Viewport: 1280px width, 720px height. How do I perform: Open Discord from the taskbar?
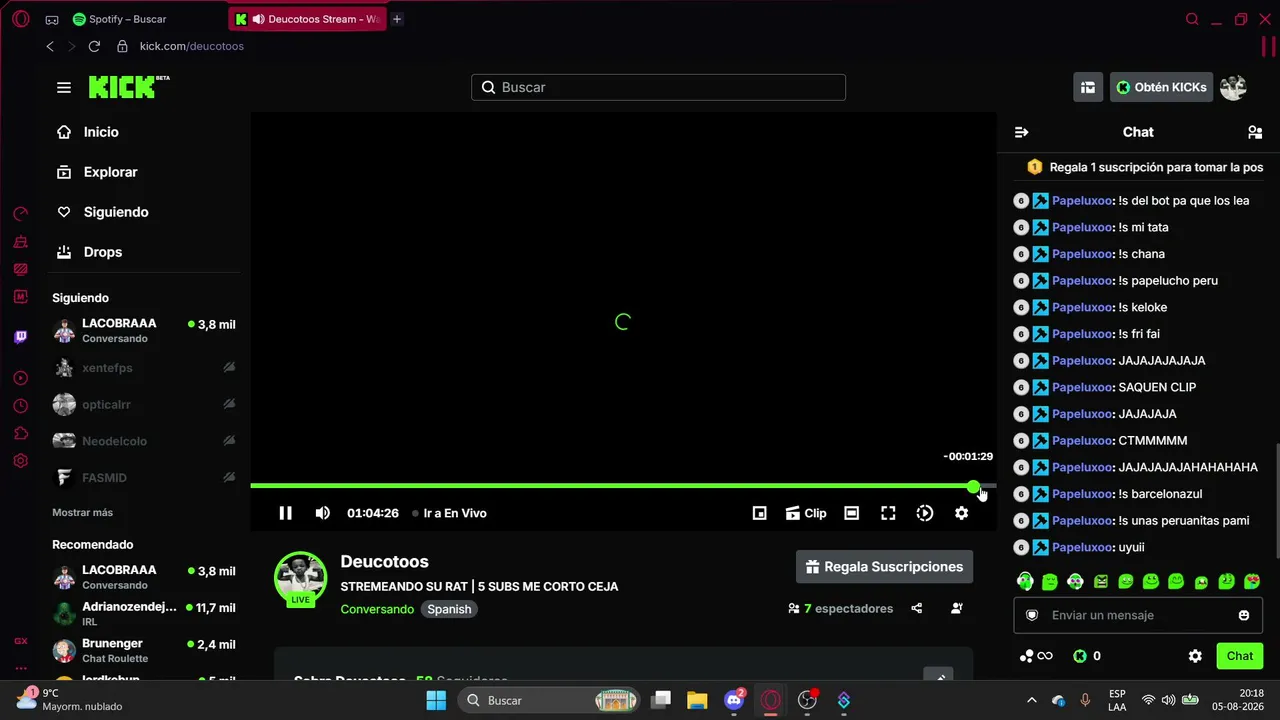(x=734, y=700)
